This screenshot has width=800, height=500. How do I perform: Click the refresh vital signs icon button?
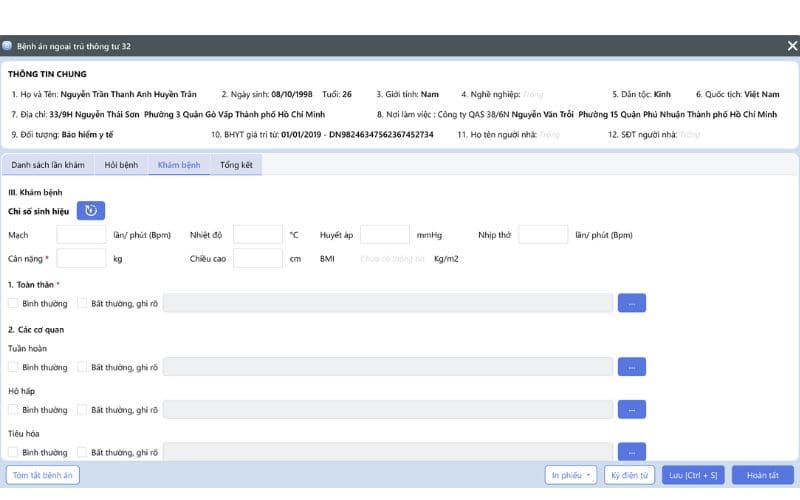[x=91, y=210]
